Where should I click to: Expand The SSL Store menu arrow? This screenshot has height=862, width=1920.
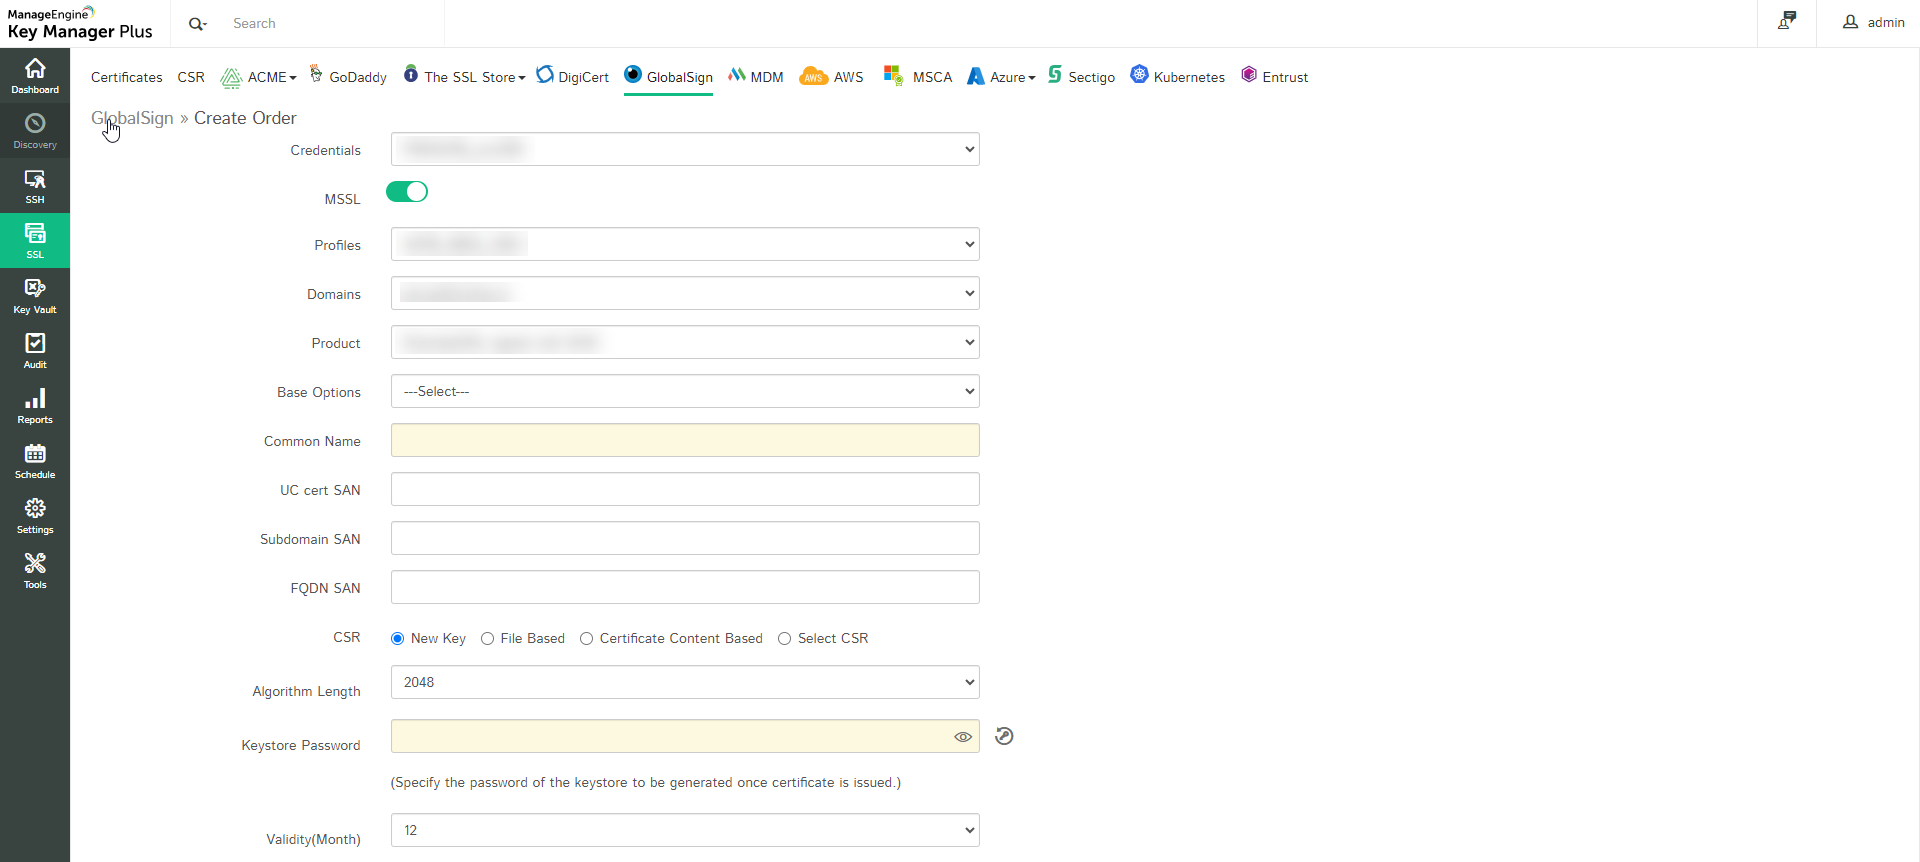coord(522,78)
